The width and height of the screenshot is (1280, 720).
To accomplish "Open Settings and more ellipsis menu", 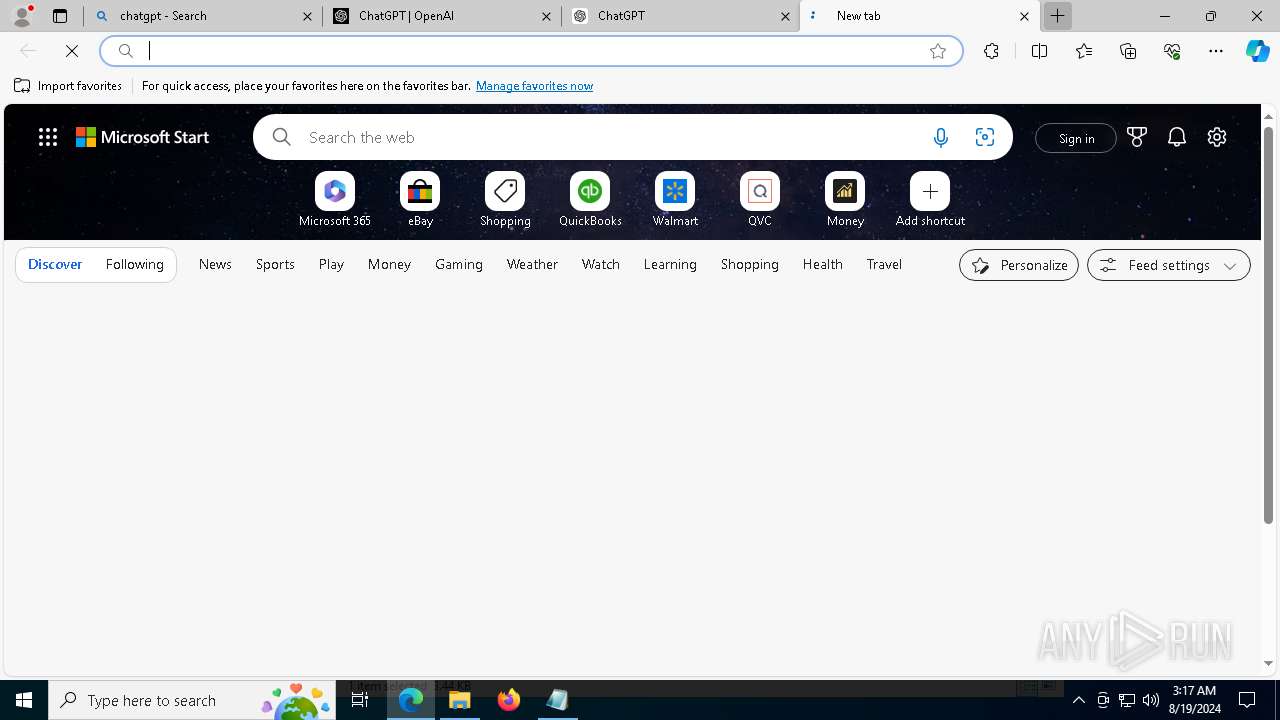I will (1216, 51).
